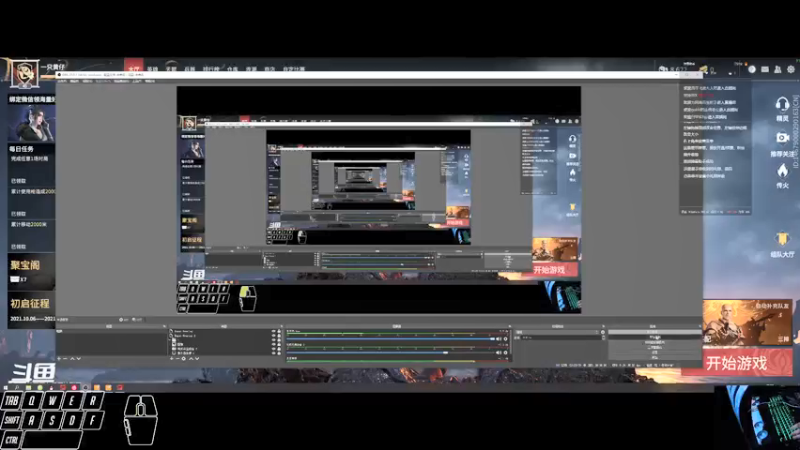The width and height of the screenshot is (800, 450).
Task: Switch to the 大厅 lobby tab
Action: click(134, 67)
